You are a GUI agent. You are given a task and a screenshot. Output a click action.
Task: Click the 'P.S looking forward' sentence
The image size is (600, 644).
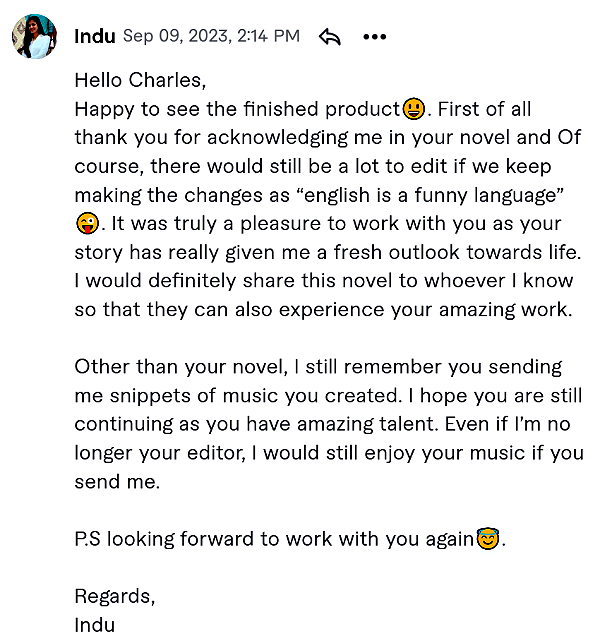tap(290, 539)
